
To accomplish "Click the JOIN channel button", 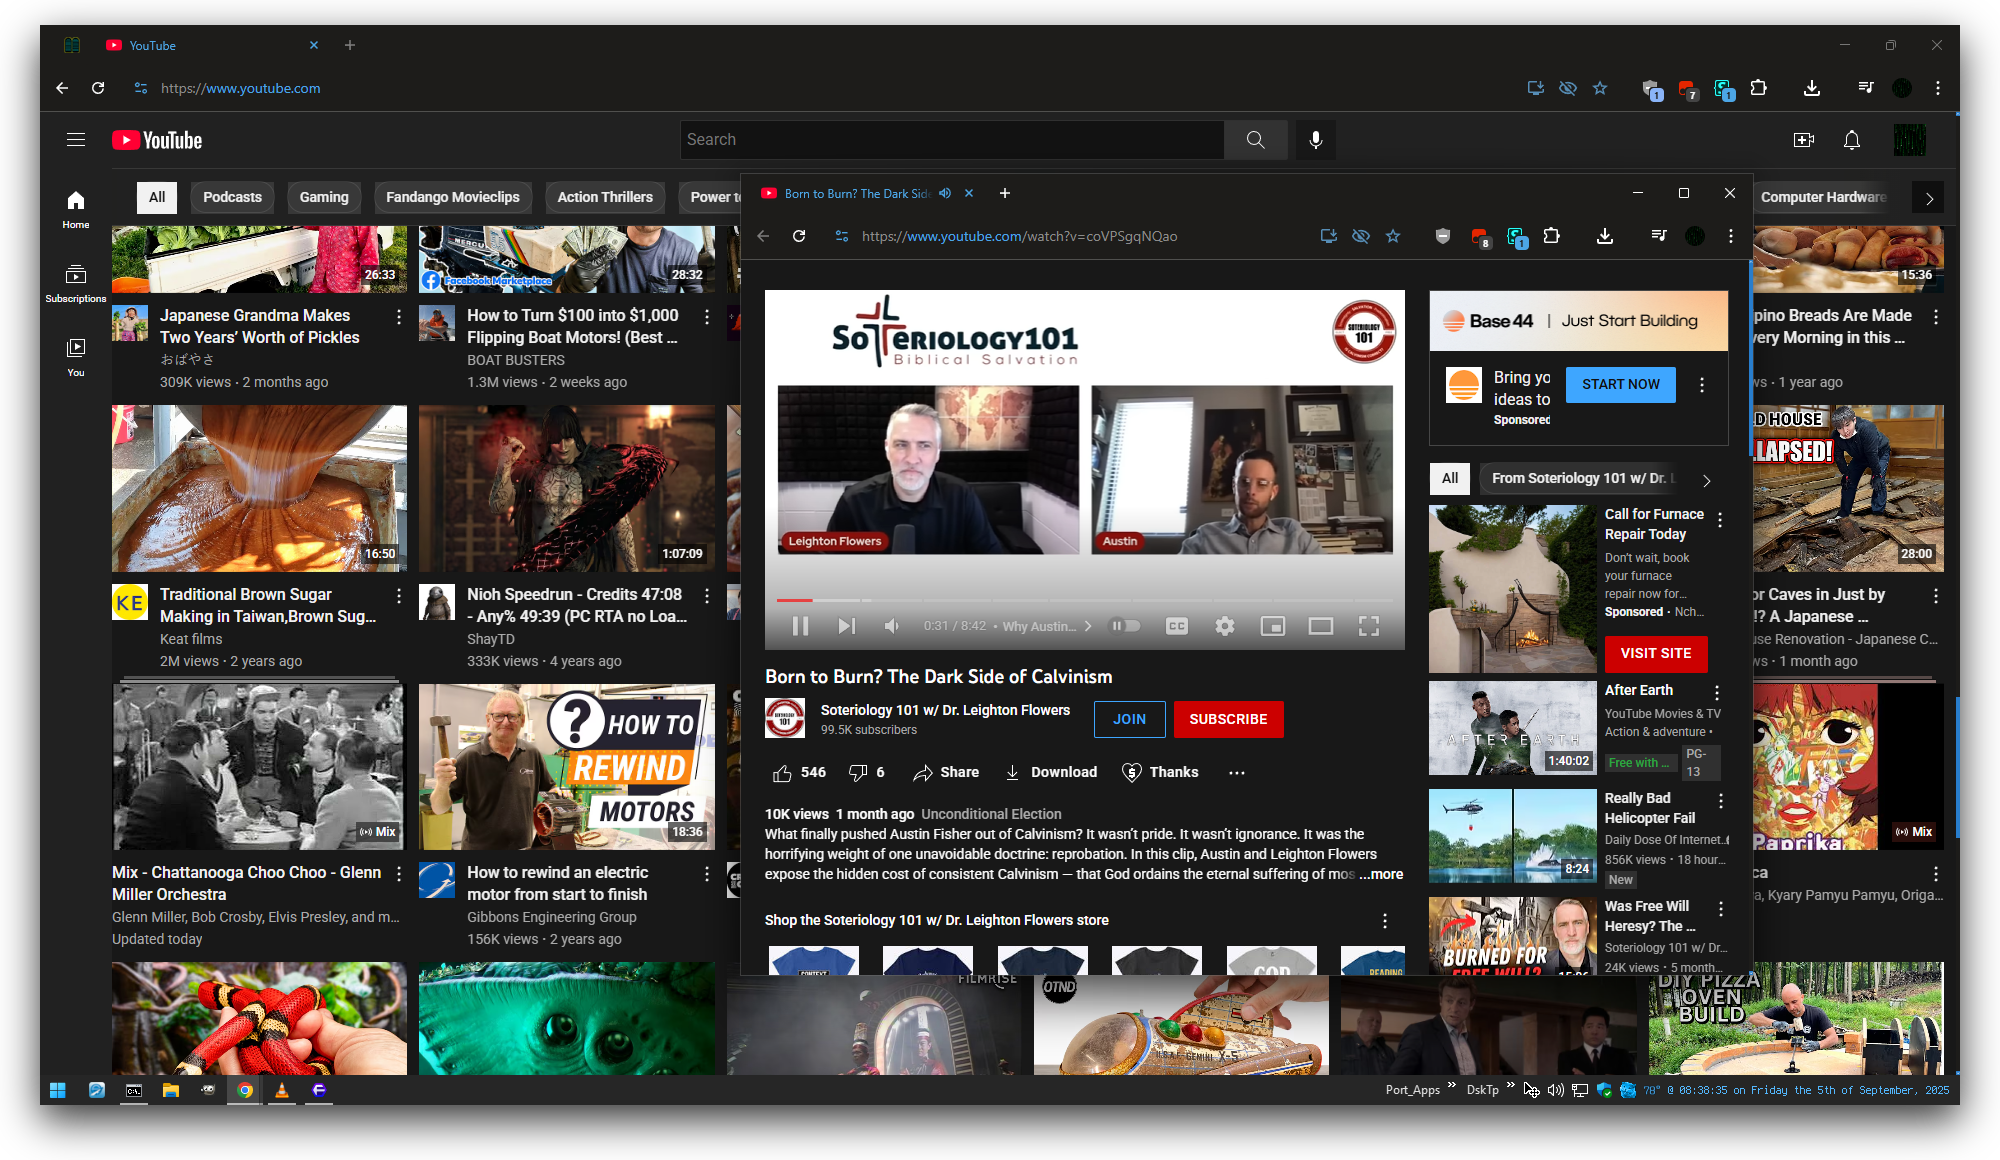I will pos(1129,719).
